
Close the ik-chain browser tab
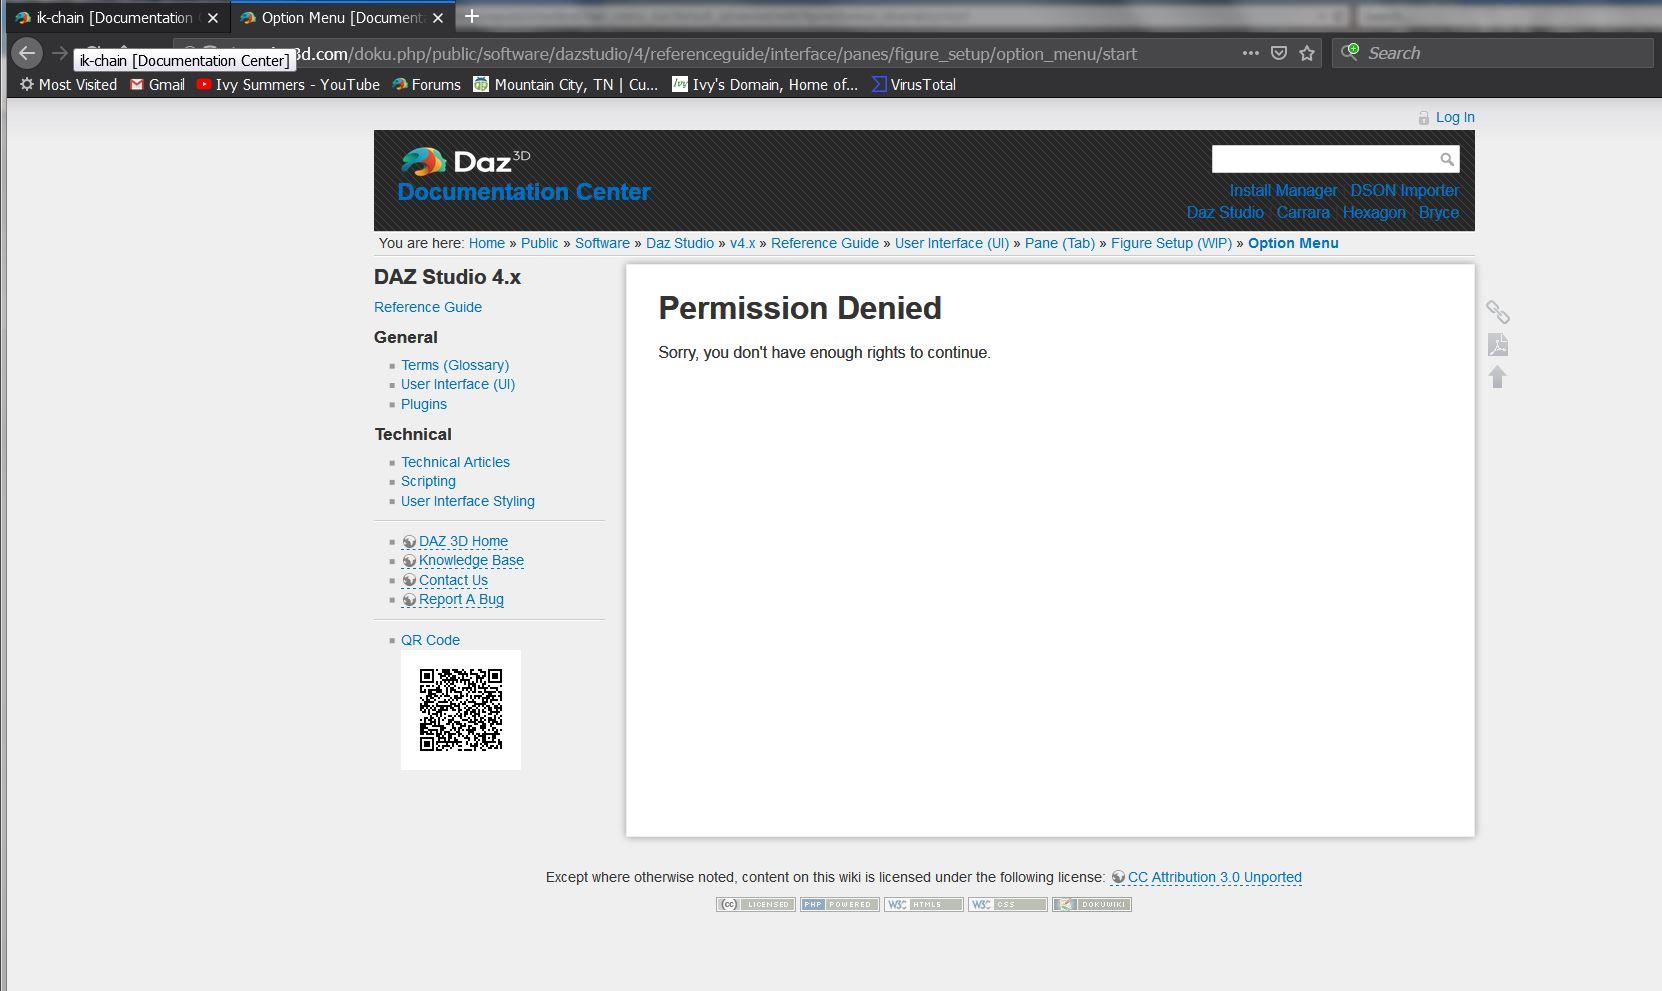(x=212, y=18)
